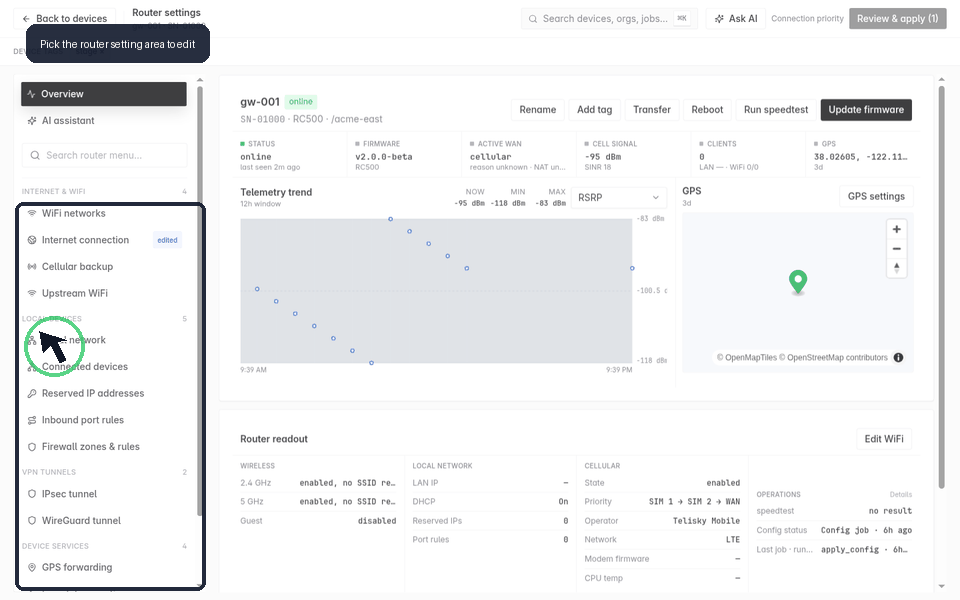Click the Ask AI sparkle icon

(x=719, y=19)
